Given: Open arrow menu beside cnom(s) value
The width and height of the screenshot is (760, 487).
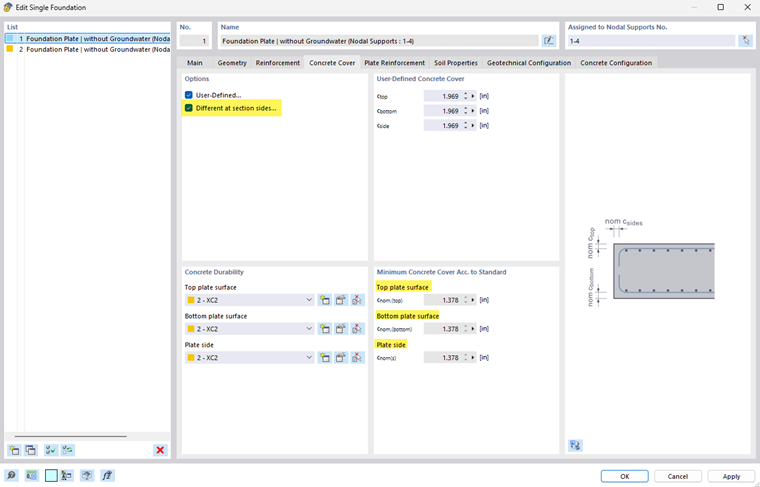Looking at the screenshot, I should [473, 358].
